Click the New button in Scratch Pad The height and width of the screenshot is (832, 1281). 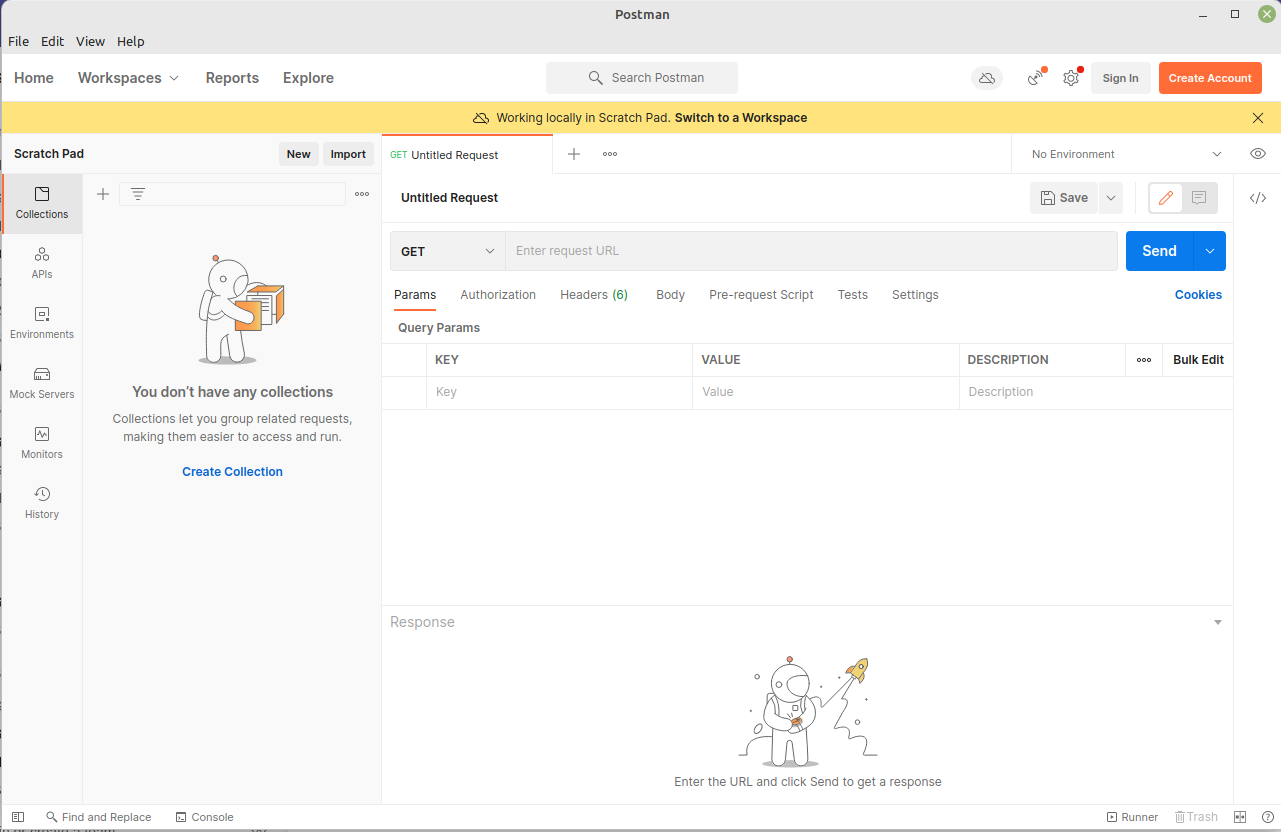pyautogui.click(x=298, y=154)
